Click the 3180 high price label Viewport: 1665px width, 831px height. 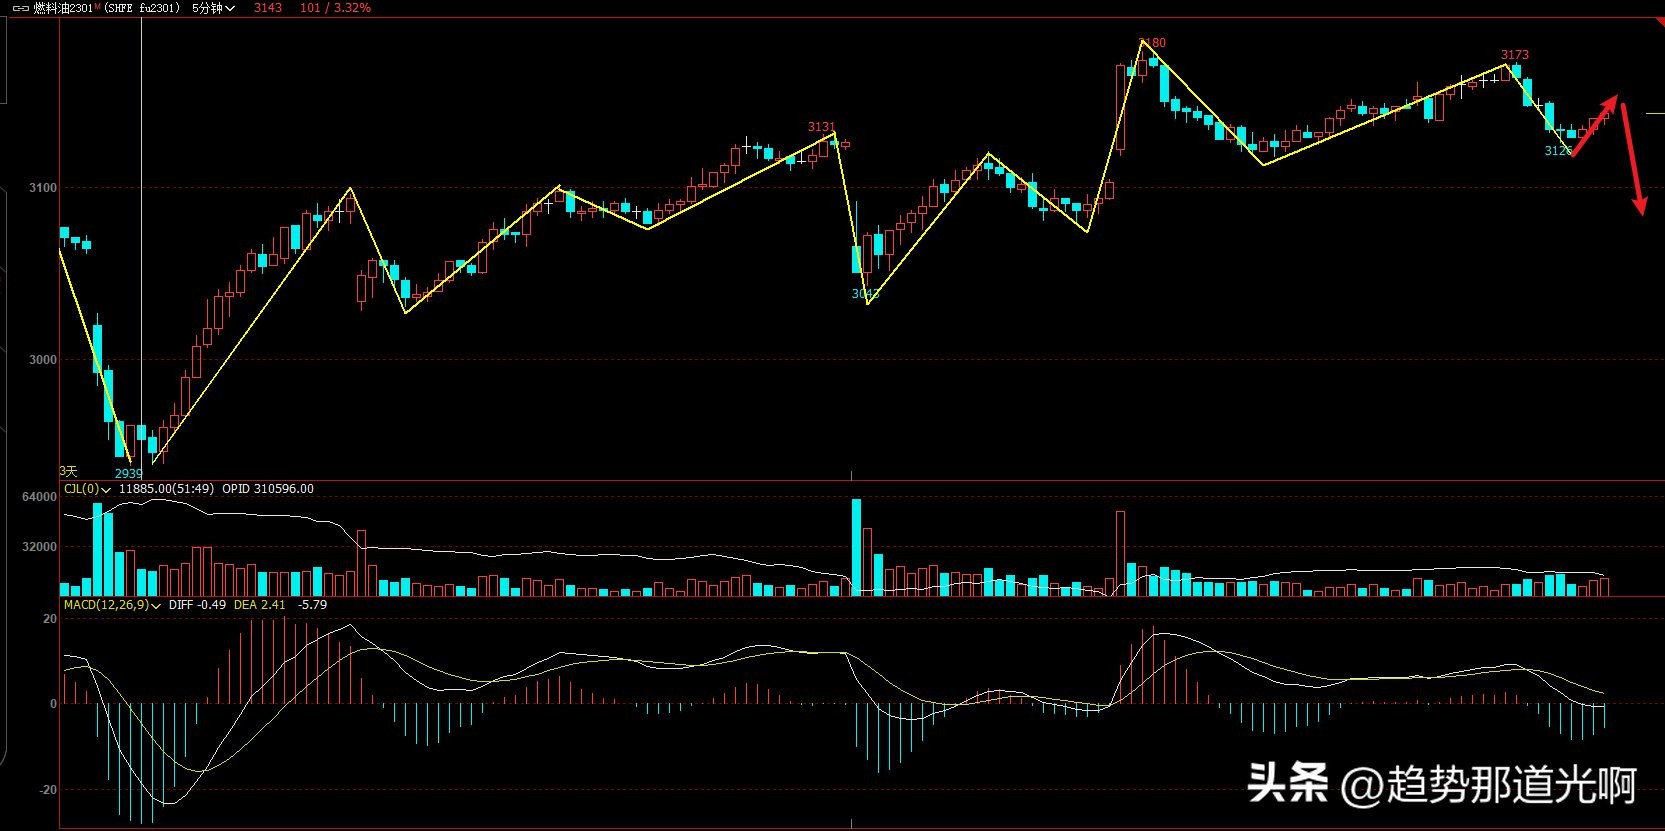pyautogui.click(x=1152, y=43)
